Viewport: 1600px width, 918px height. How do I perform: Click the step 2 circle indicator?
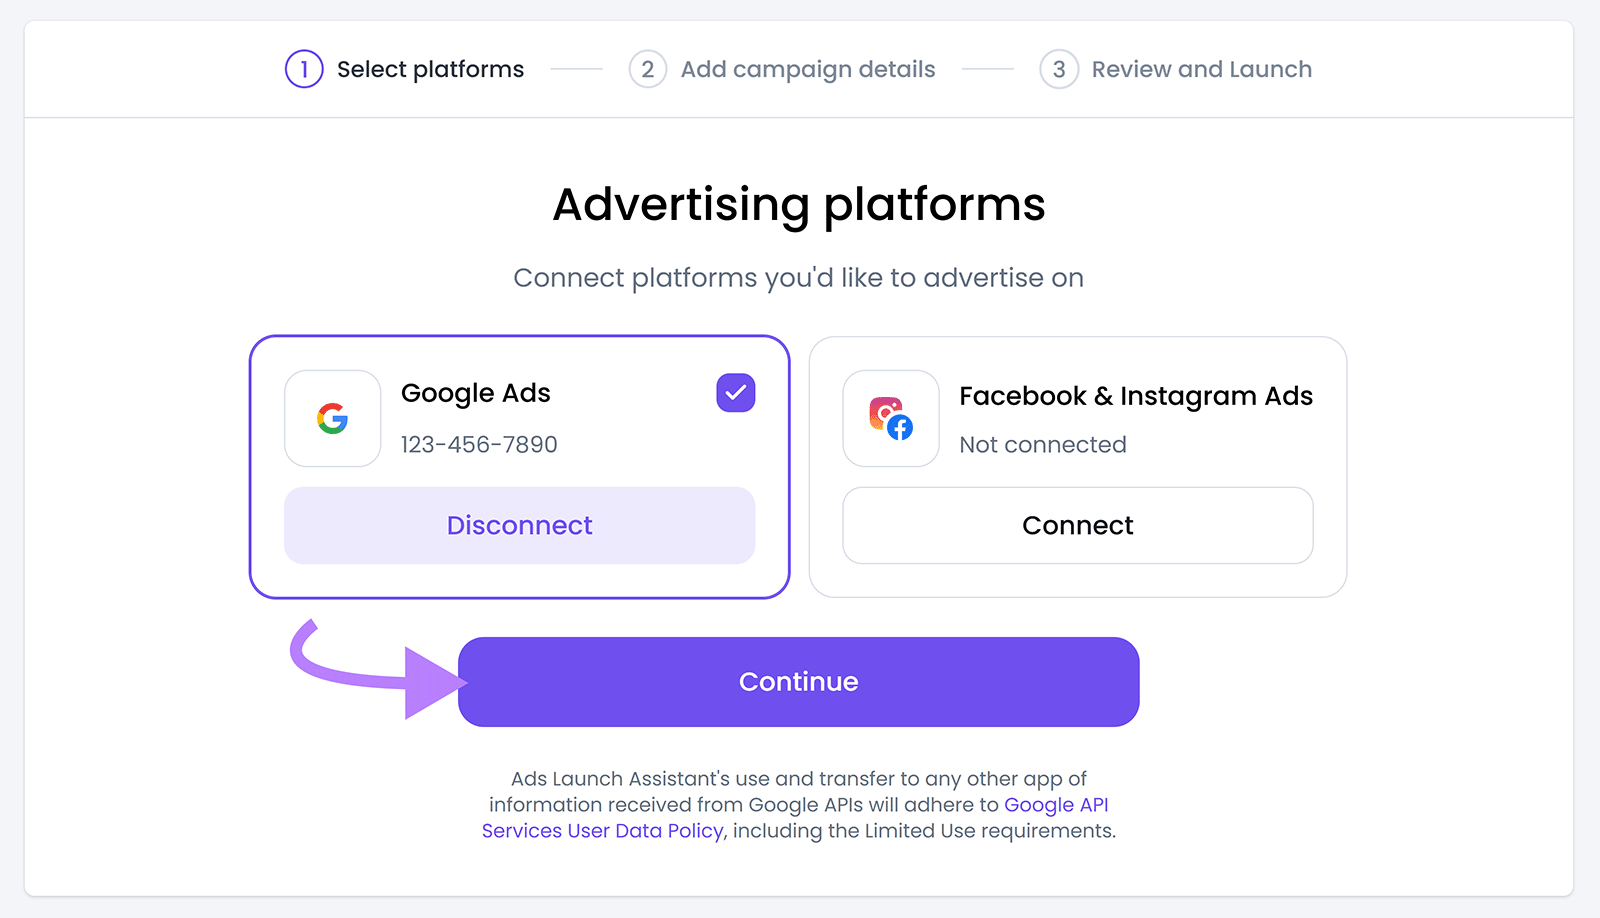click(648, 68)
